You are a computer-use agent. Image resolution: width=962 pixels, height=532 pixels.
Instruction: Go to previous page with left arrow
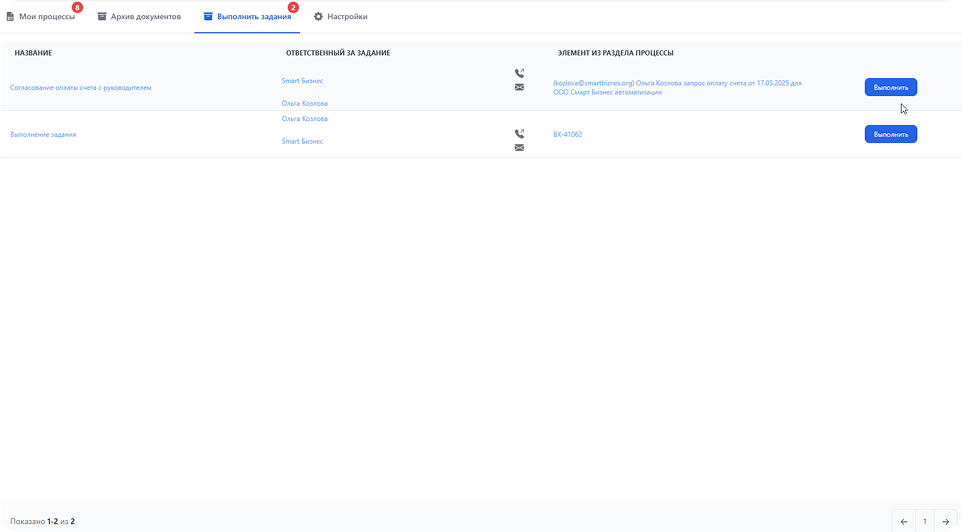[x=904, y=521]
